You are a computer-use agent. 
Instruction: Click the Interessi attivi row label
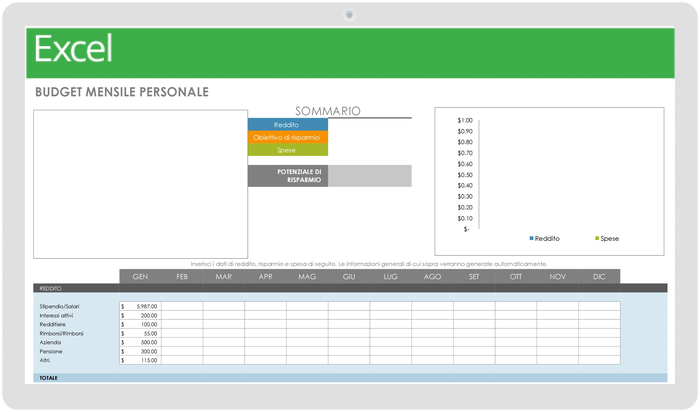[x=56, y=315]
